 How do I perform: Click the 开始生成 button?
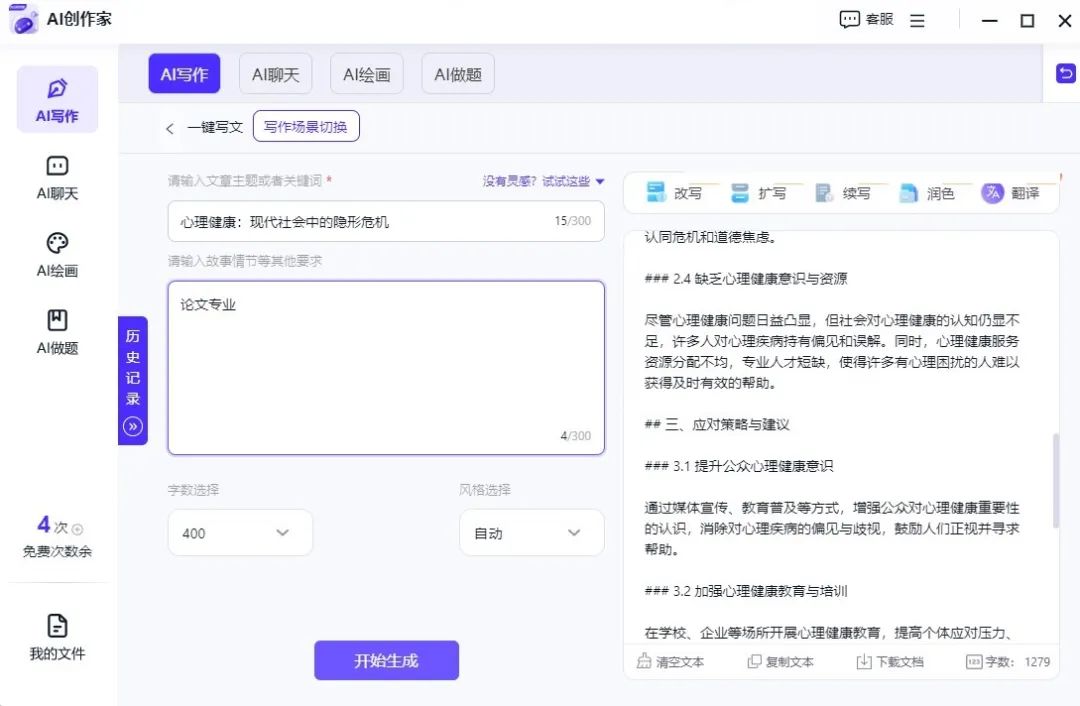pyautogui.click(x=386, y=661)
